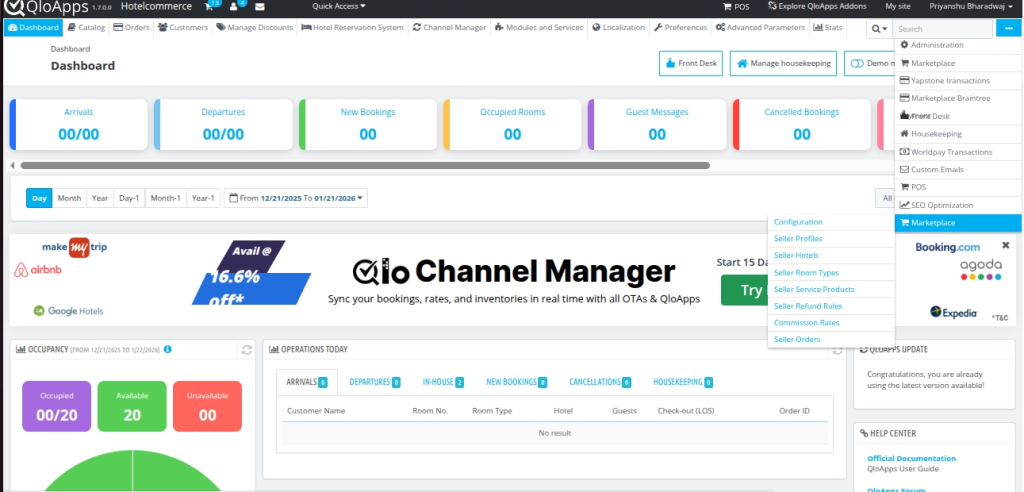The height and width of the screenshot is (492, 1024).
Task: Open Administration in the overflow menu
Action: (x=958, y=45)
